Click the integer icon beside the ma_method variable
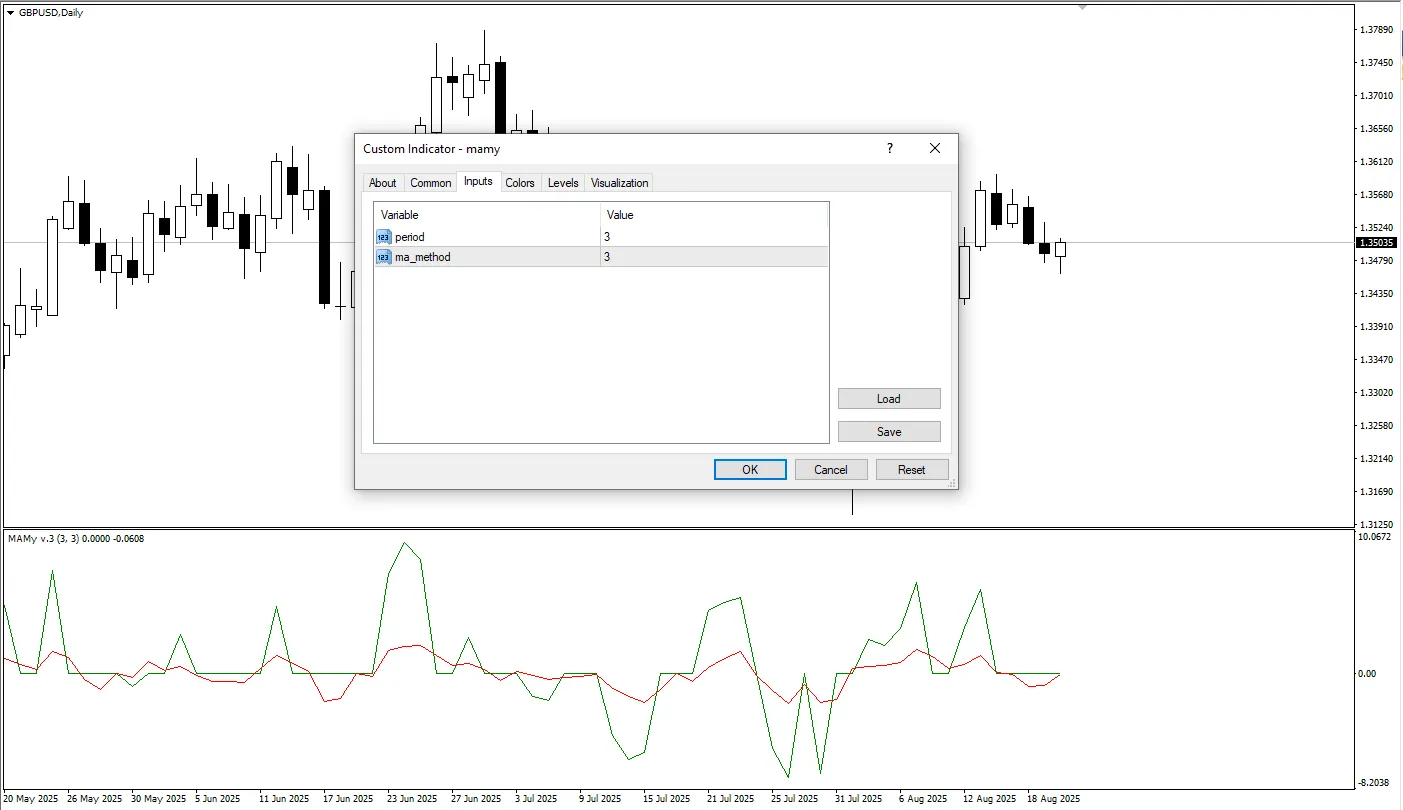 pos(384,257)
